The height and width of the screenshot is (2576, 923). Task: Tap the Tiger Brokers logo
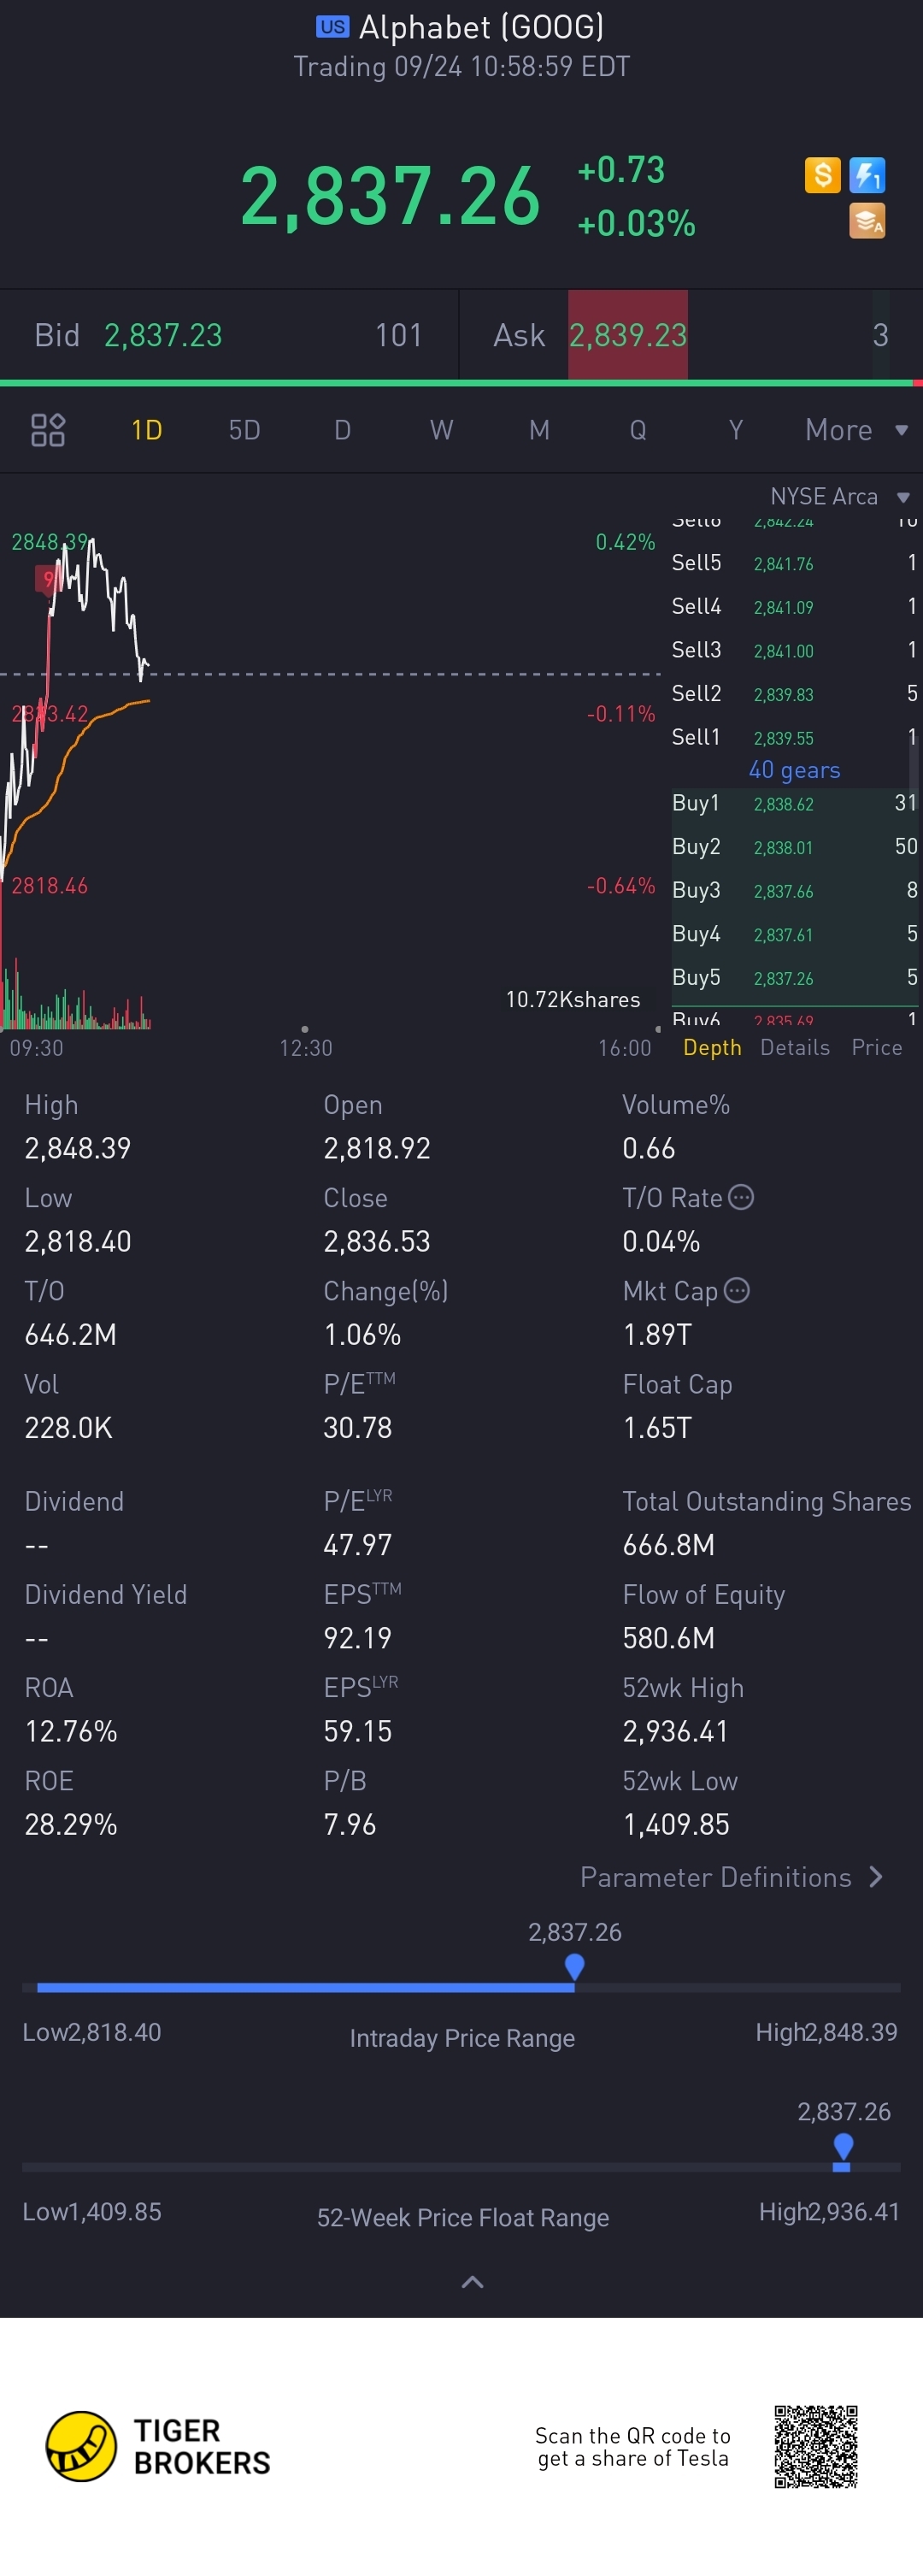tap(158, 2446)
